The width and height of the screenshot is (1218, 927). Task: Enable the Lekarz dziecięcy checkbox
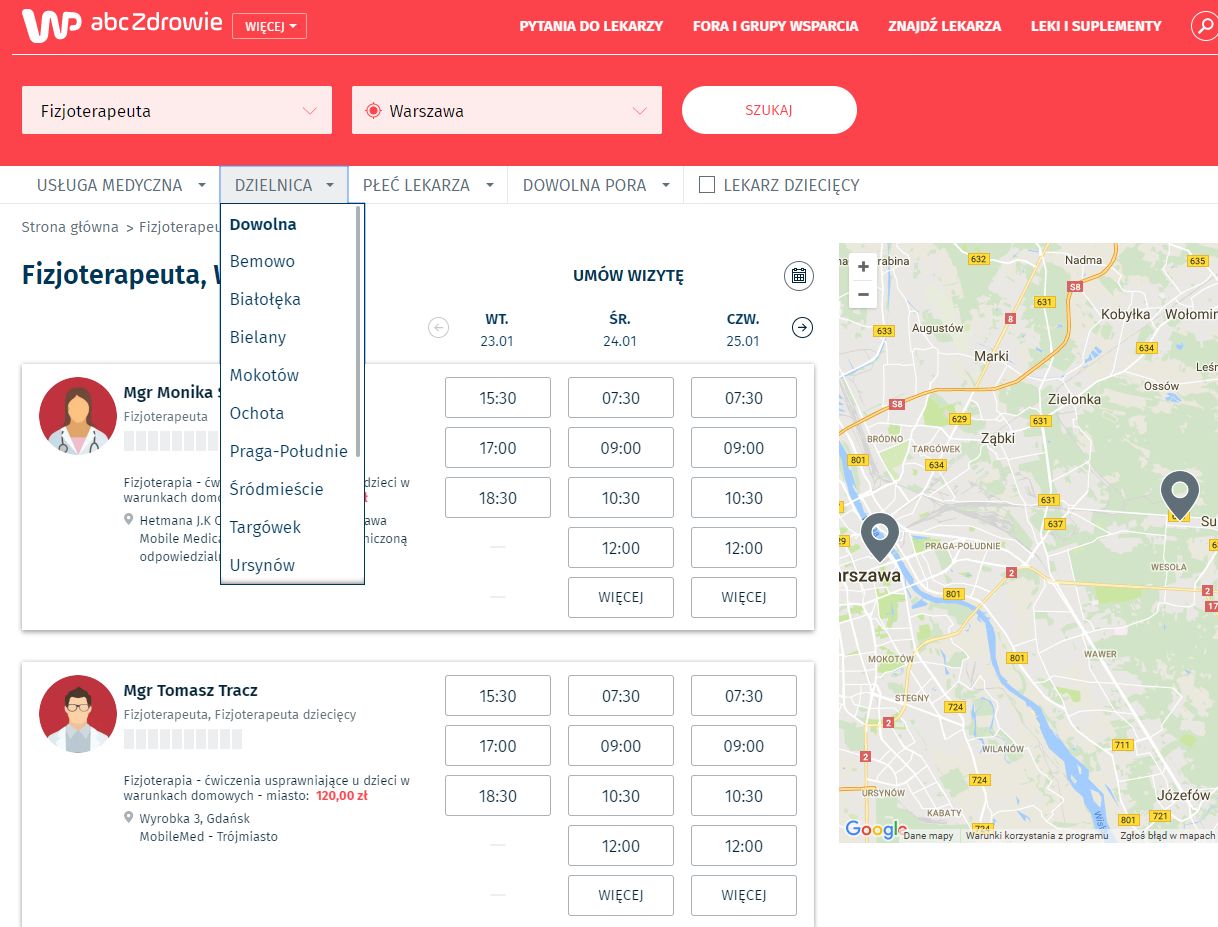pos(707,185)
